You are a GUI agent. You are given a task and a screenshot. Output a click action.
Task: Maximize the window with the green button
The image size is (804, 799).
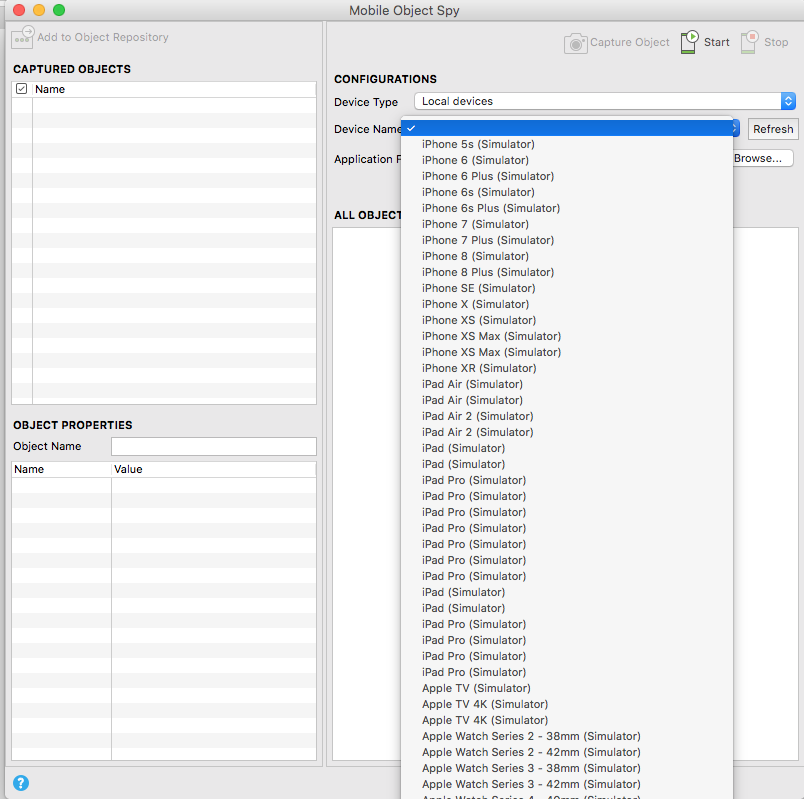[59, 10]
